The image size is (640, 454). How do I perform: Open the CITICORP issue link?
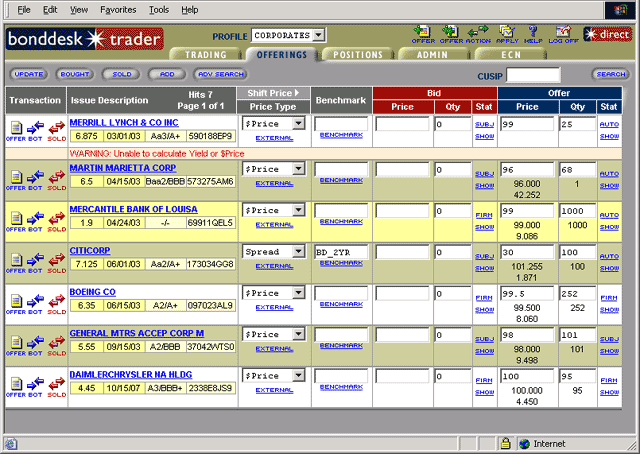pos(90,251)
